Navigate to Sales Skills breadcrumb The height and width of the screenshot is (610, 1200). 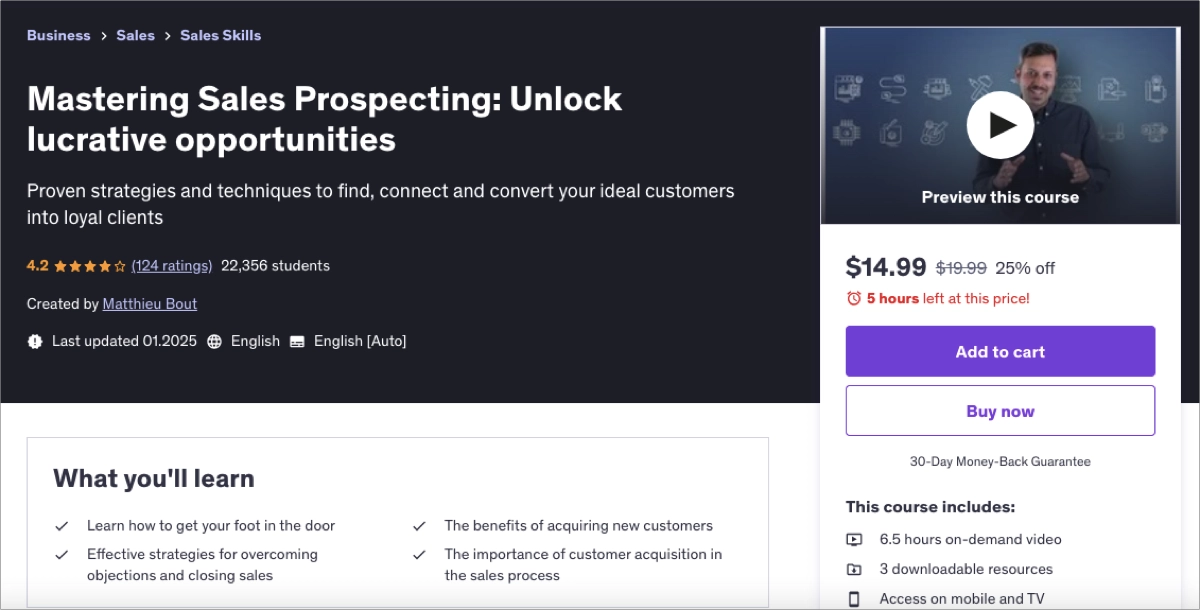click(220, 35)
